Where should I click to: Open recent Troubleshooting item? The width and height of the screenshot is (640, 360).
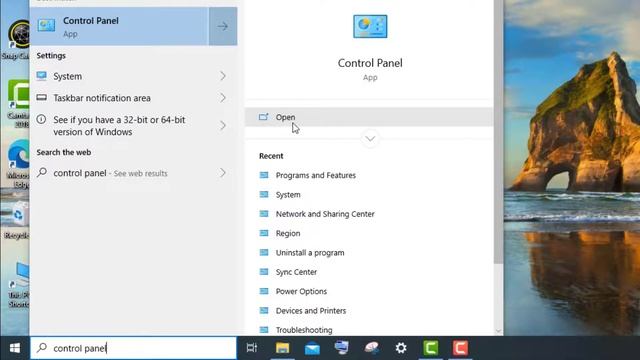point(304,330)
